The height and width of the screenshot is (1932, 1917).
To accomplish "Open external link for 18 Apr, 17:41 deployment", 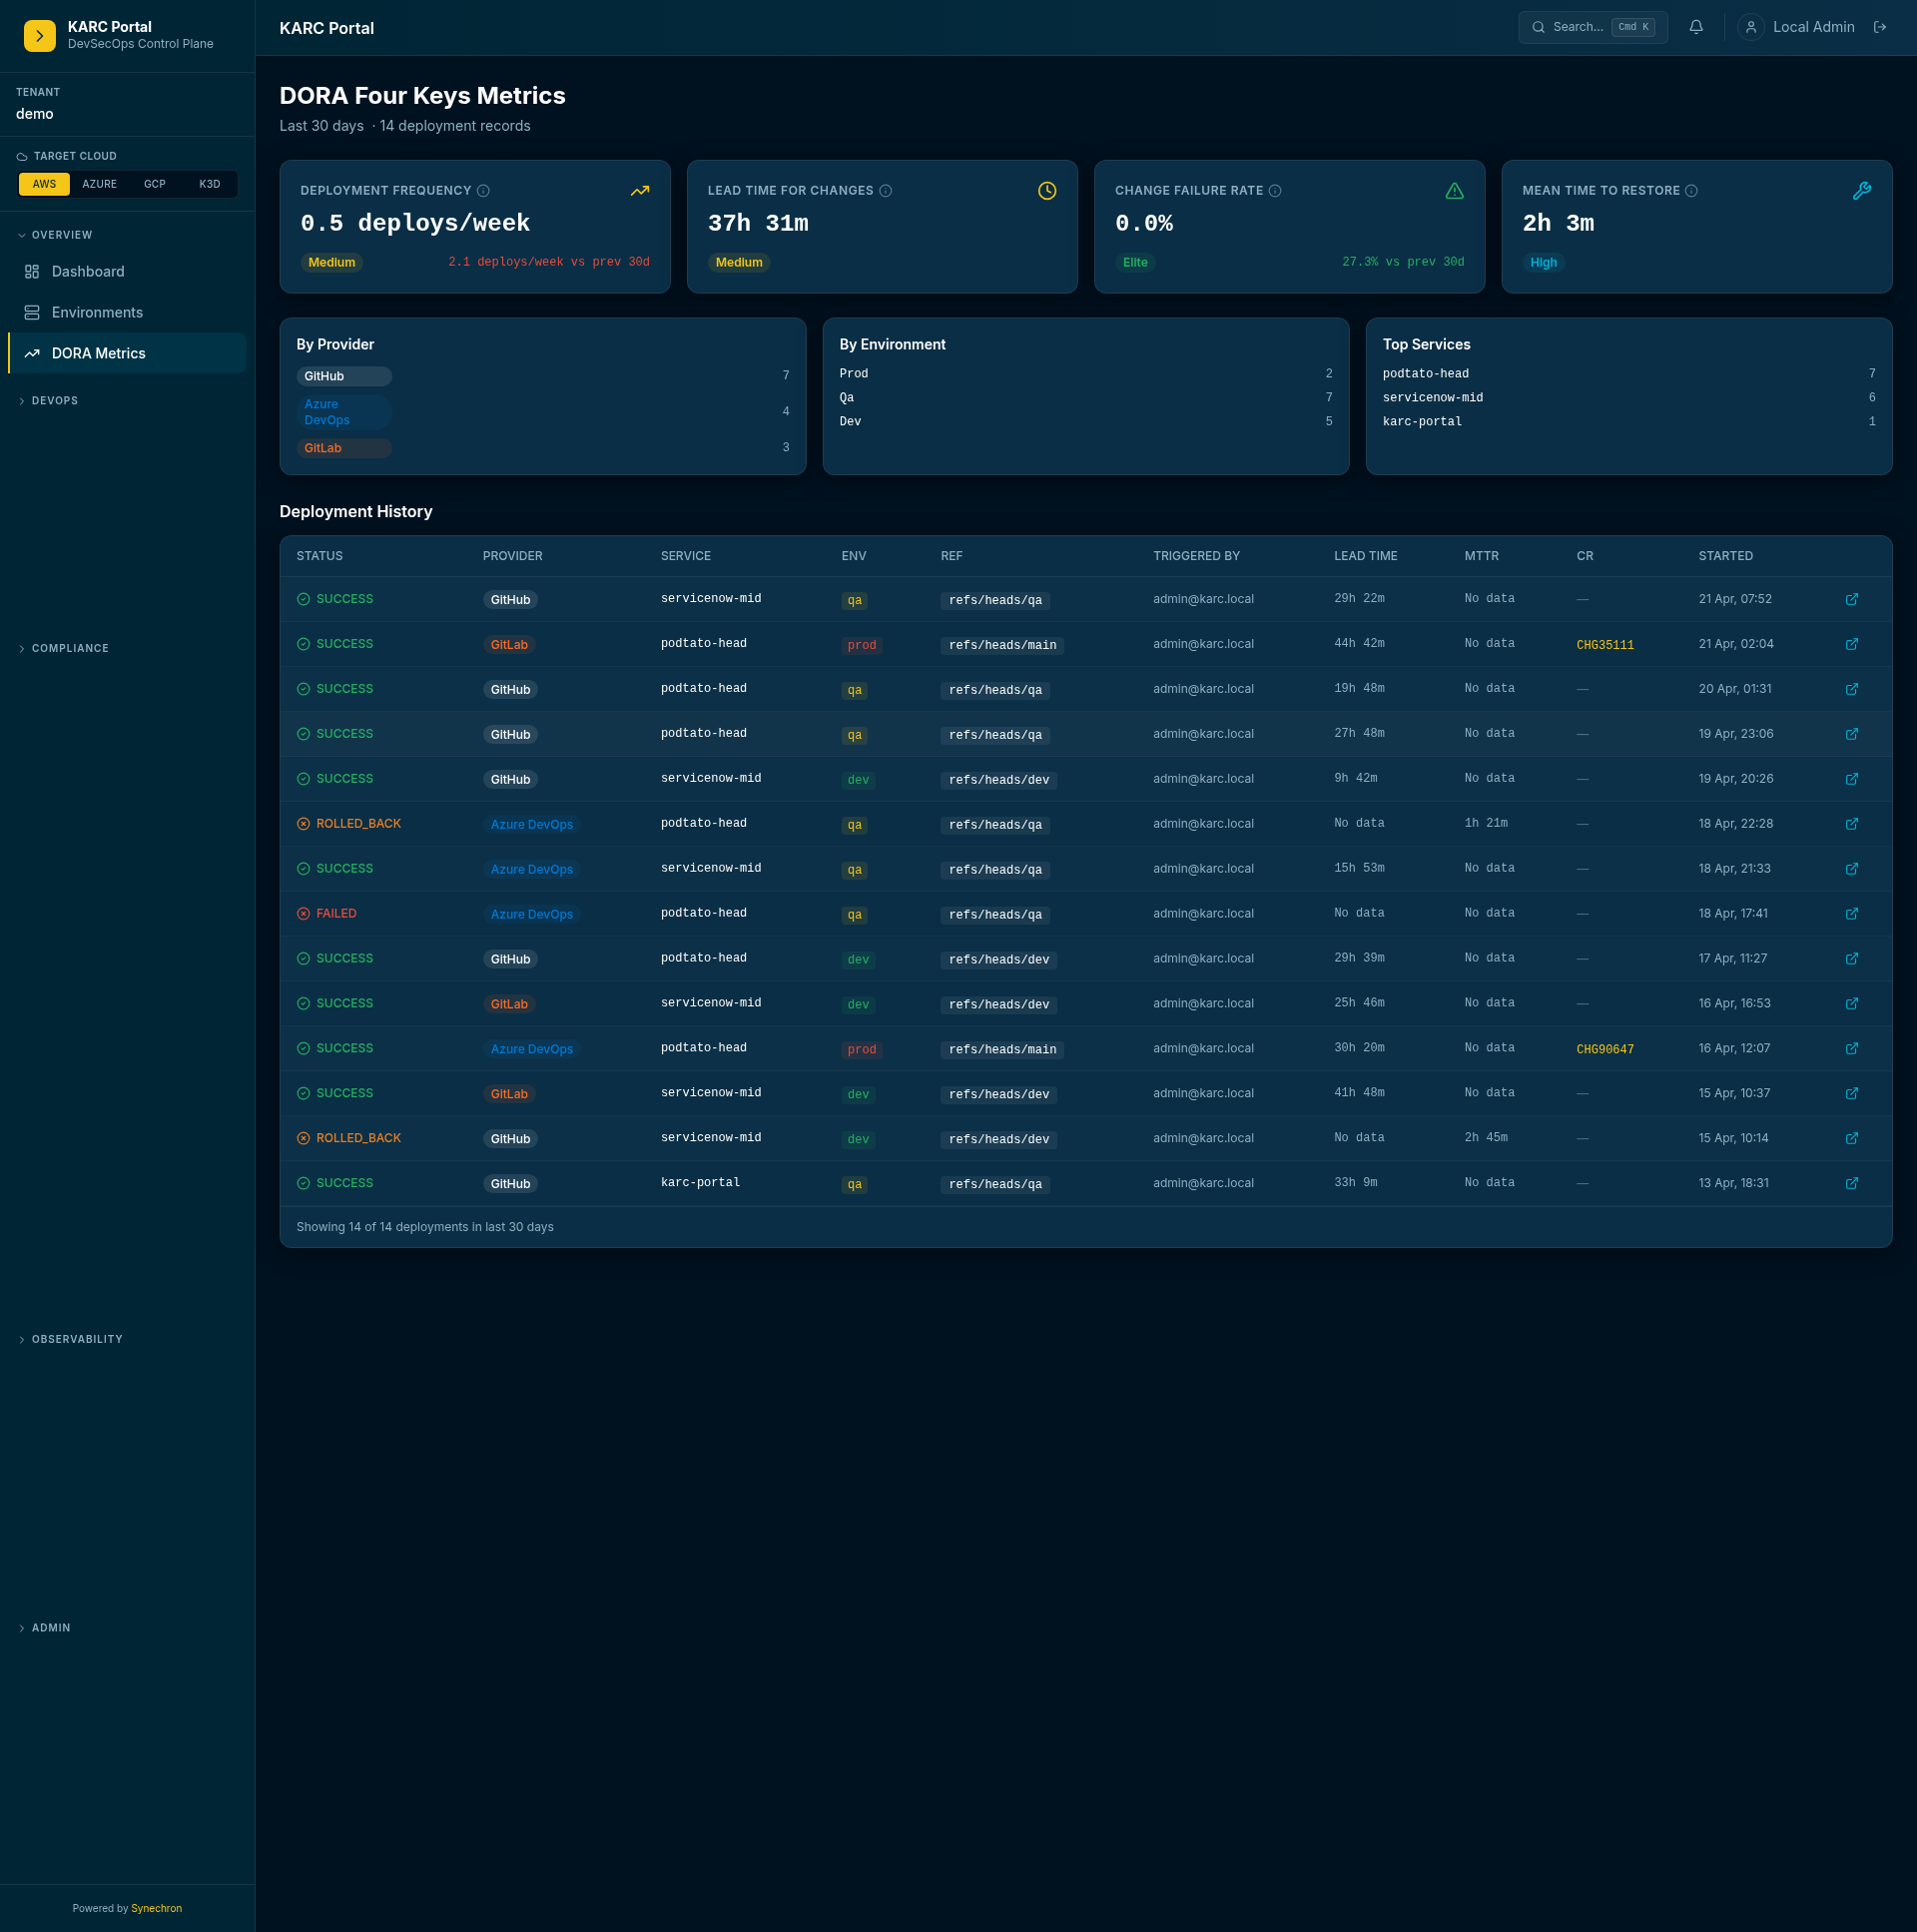I will click(x=1852, y=915).
